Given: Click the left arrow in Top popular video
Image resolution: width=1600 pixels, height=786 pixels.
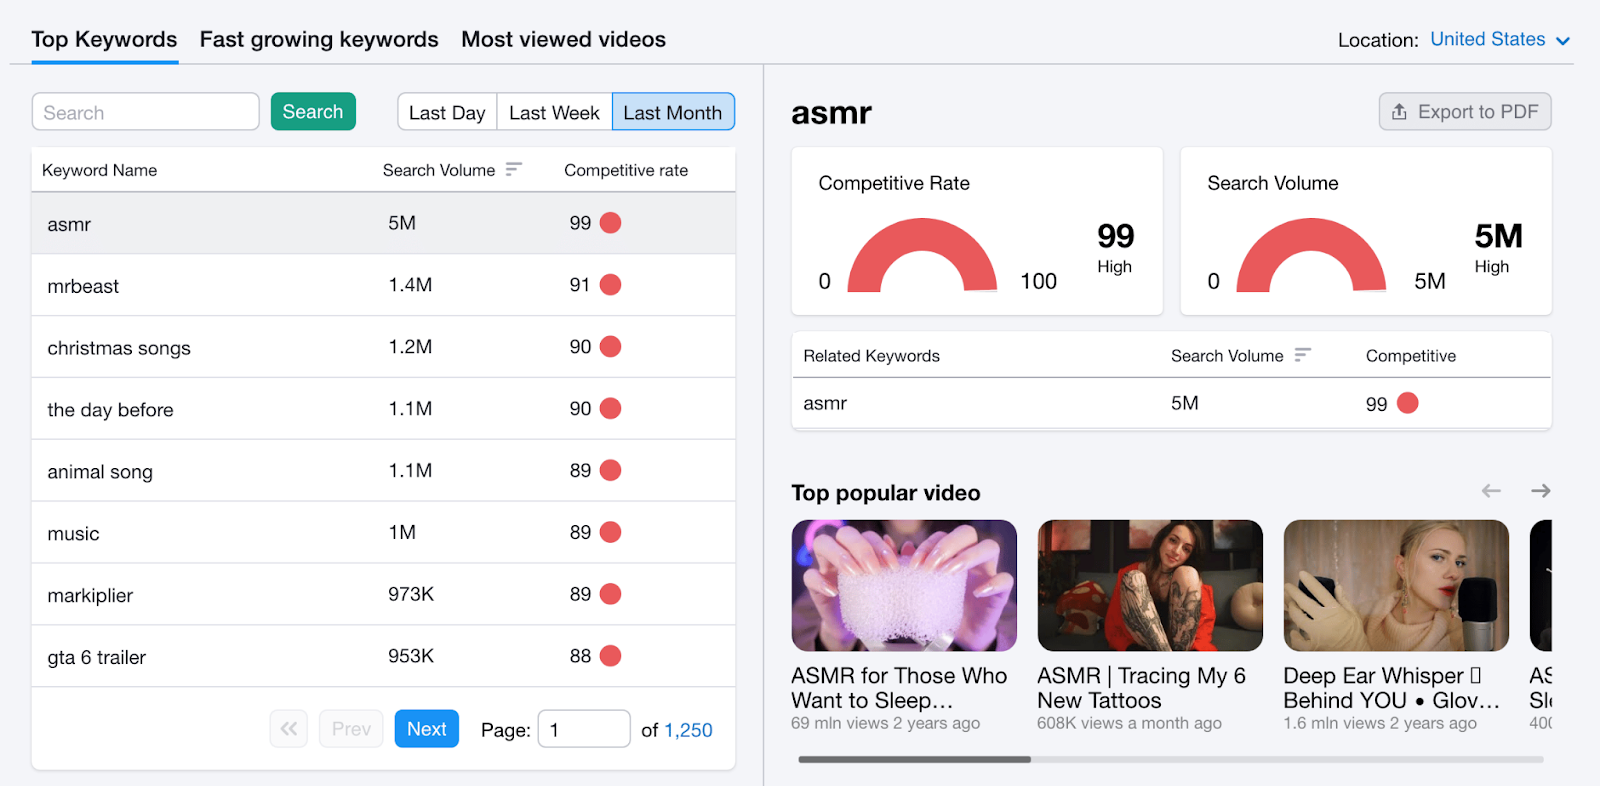Looking at the screenshot, I should [1491, 491].
